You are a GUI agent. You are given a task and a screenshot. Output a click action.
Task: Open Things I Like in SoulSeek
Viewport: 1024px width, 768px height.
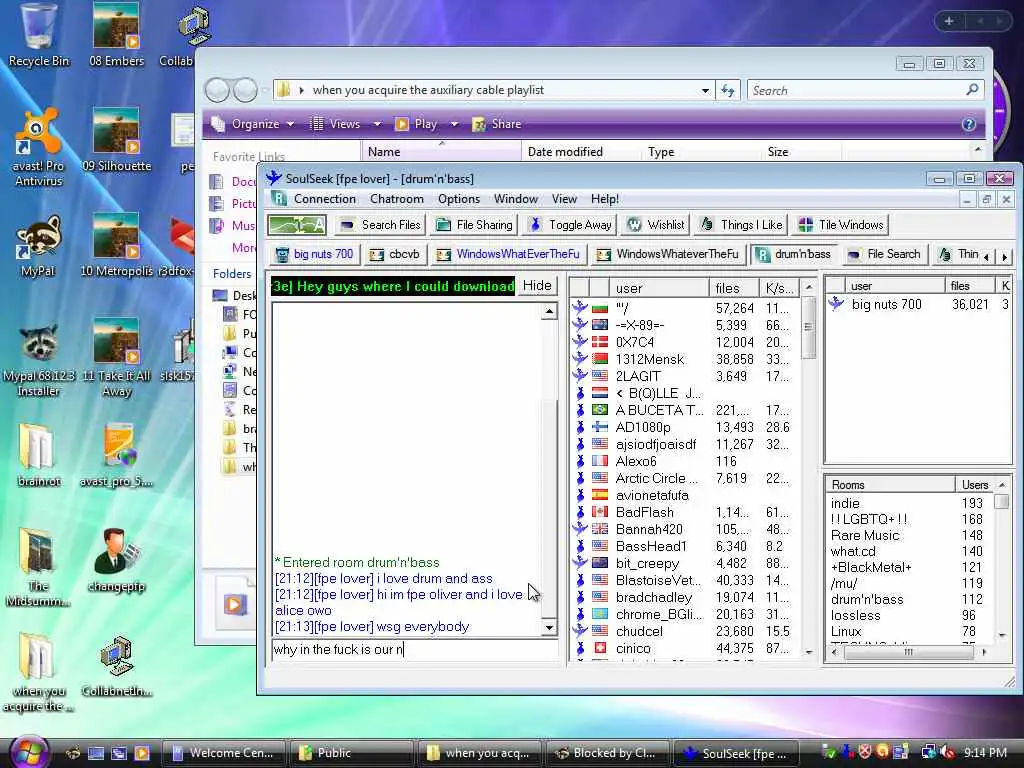[x=742, y=225]
